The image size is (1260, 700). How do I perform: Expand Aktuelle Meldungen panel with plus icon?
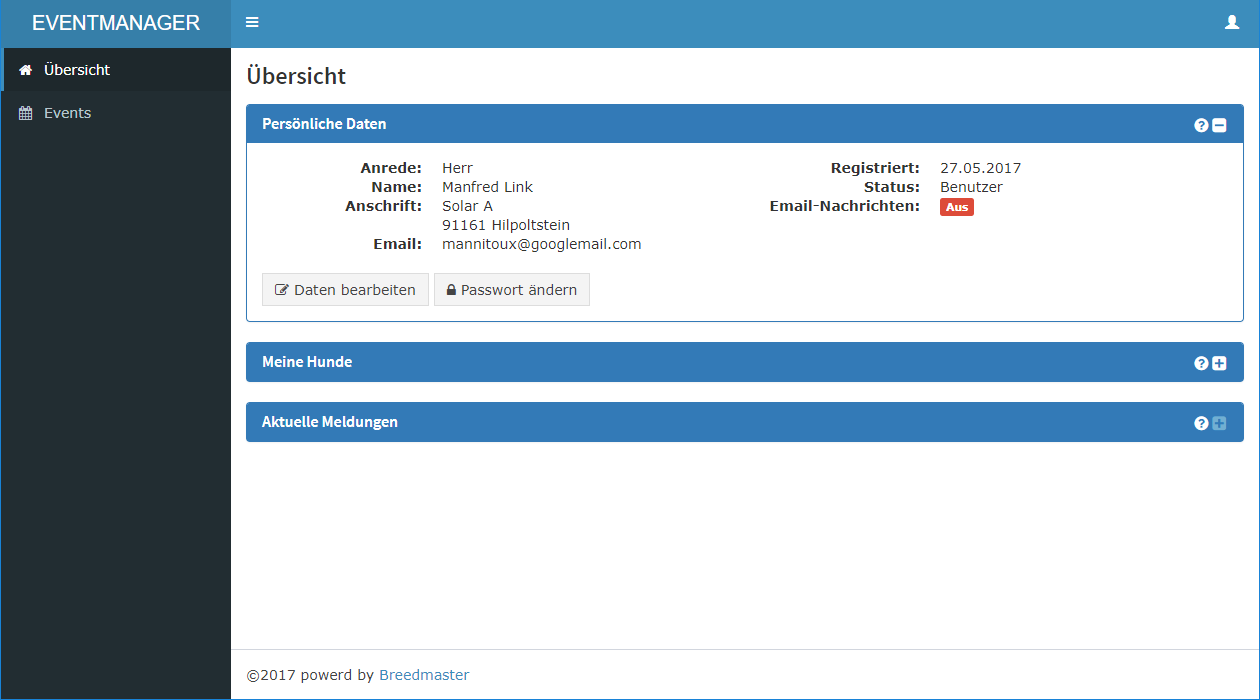pyautogui.click(x=1219, y=423)
